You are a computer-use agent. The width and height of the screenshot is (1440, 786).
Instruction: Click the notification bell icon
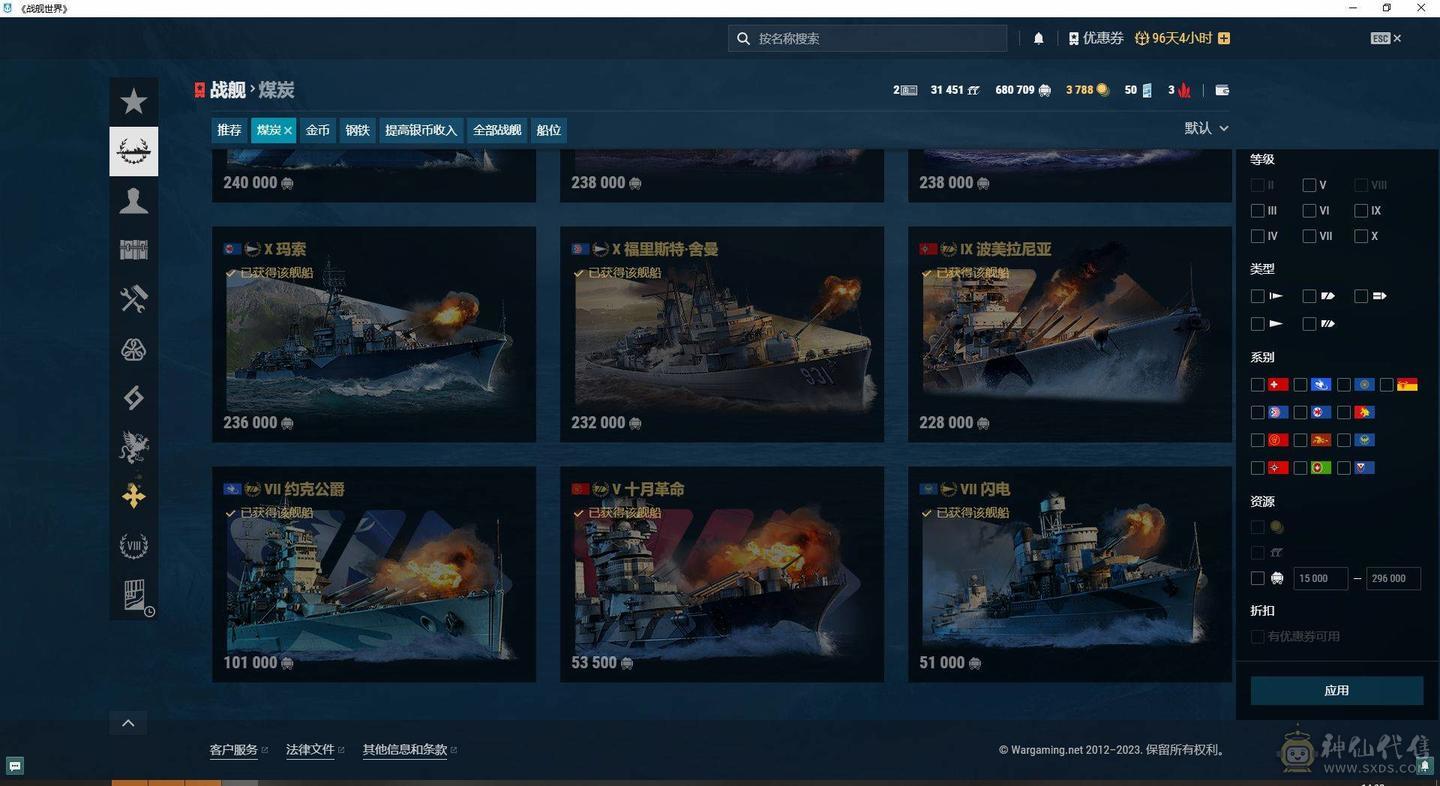coord(1038,38)
